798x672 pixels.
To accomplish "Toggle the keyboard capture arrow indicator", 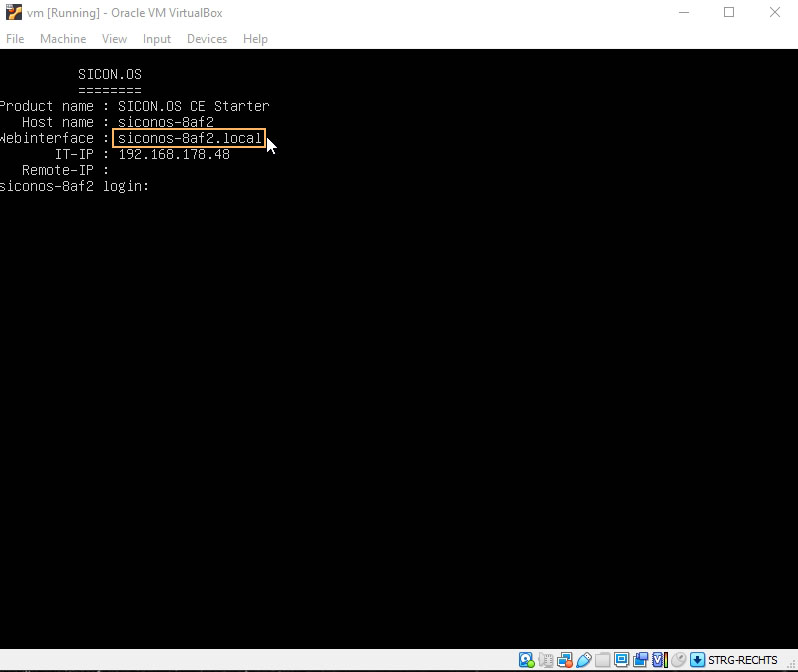I will coord(697,660).
